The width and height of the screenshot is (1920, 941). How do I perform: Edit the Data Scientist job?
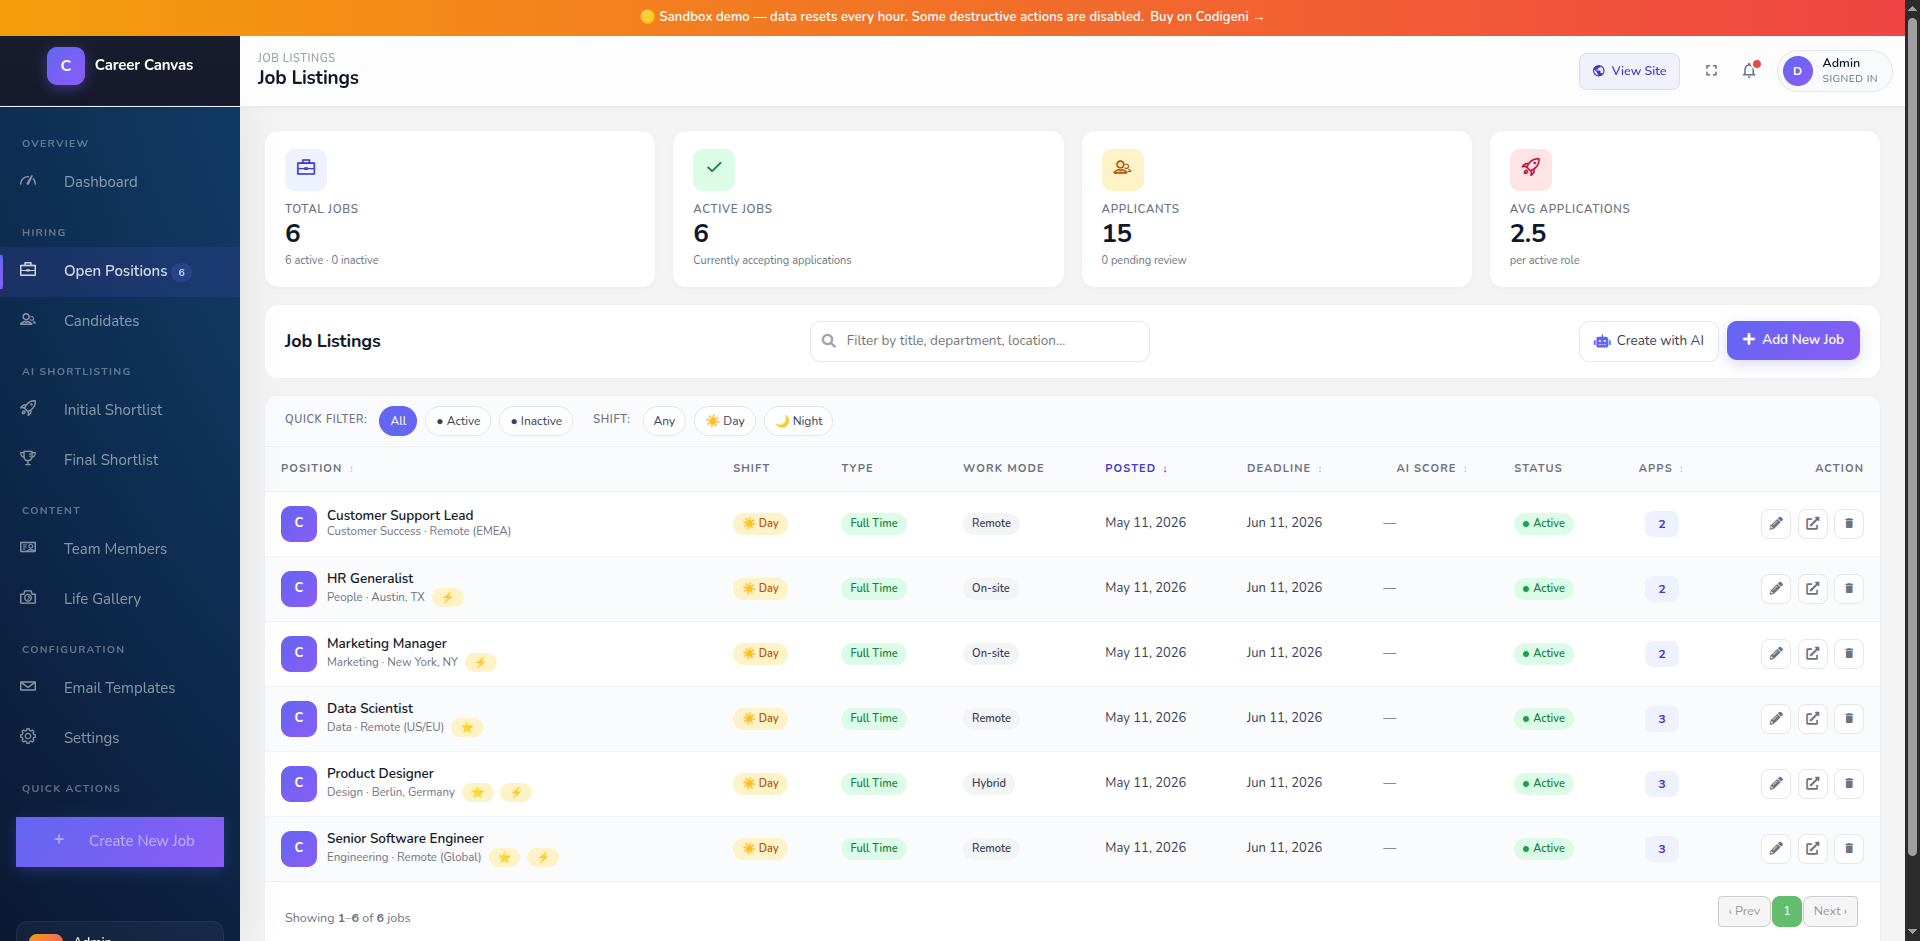tap(1776, 718)
